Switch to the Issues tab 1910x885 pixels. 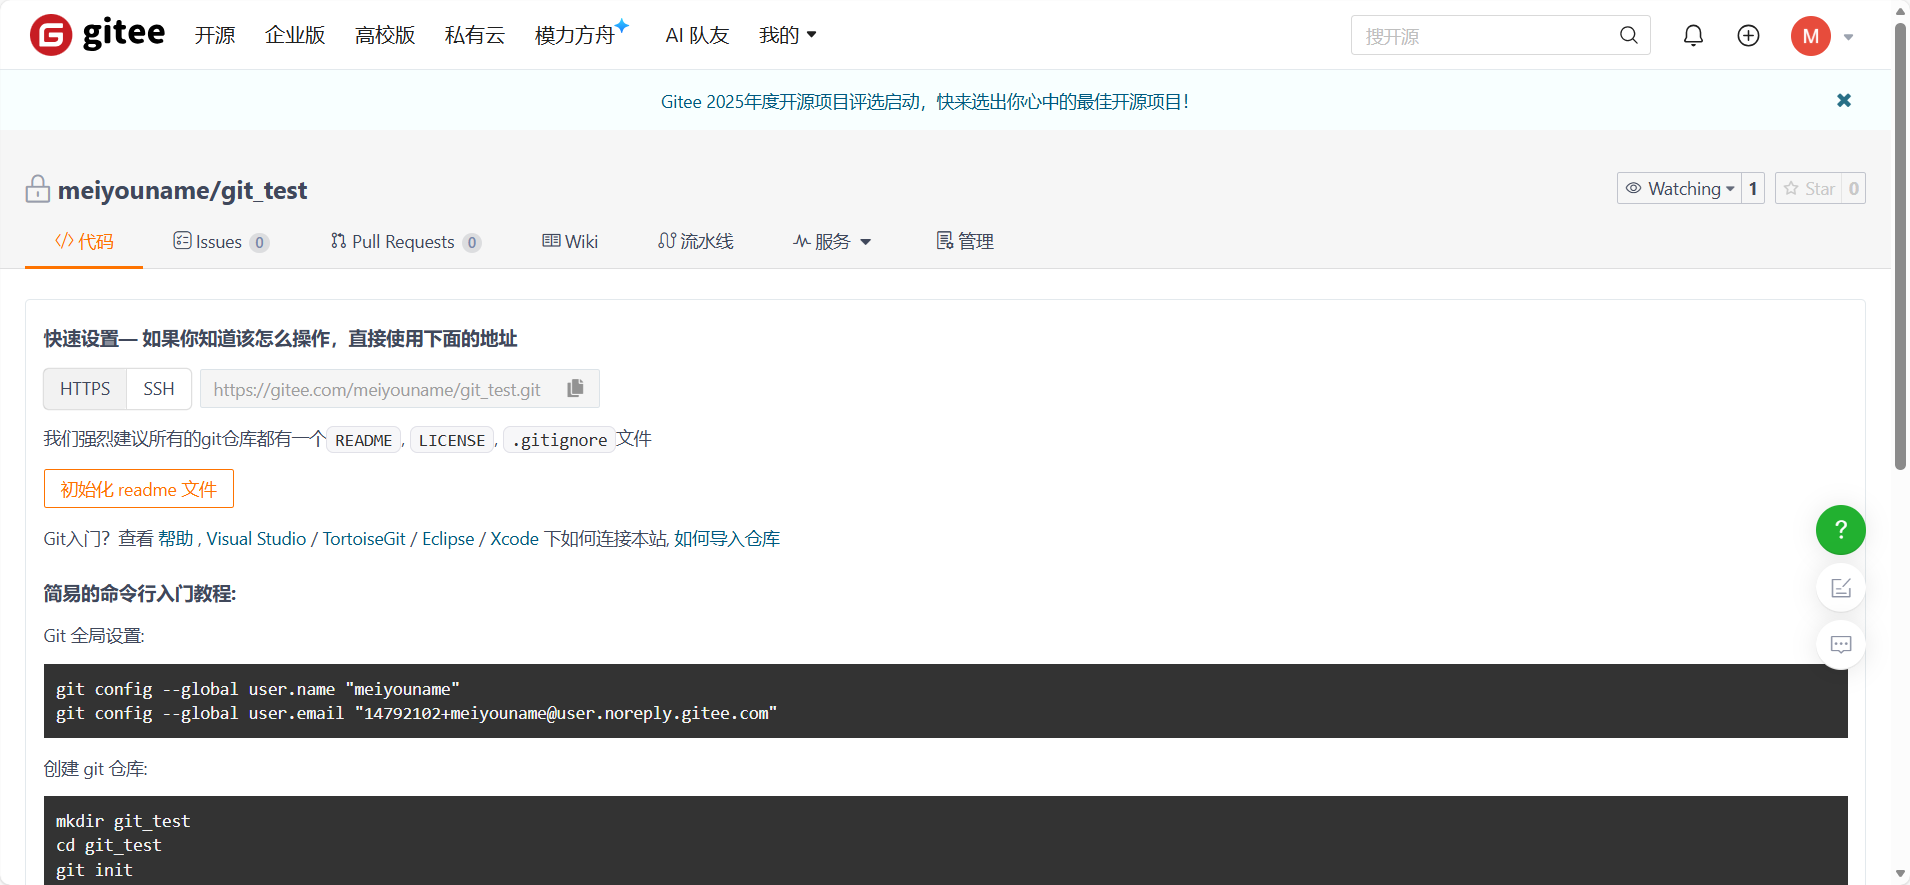(221, 241)
